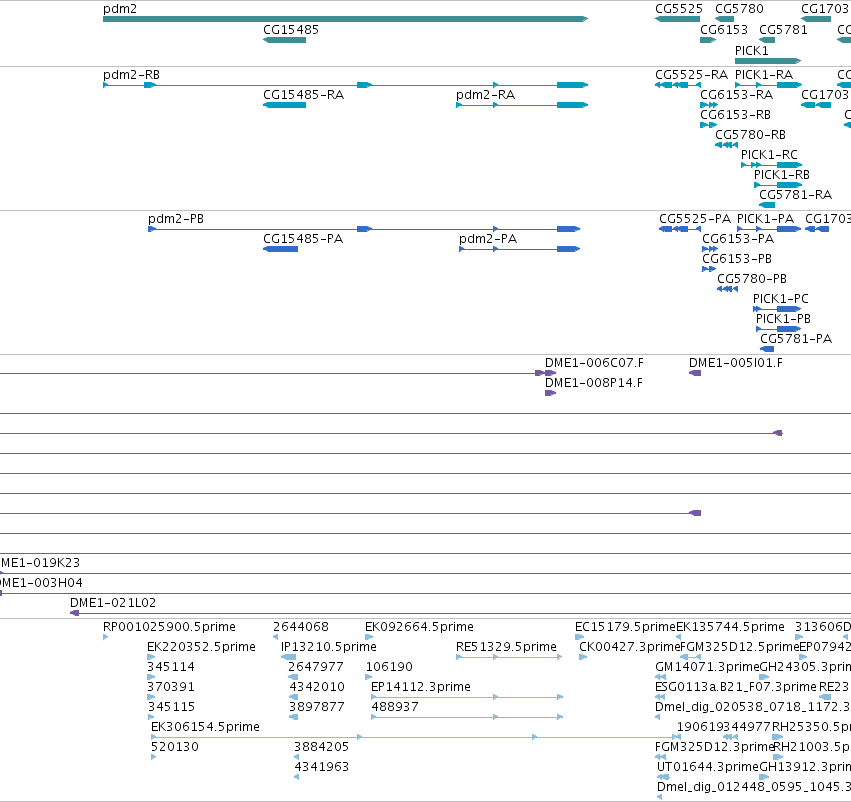
Task: Select EST entry 345115
Action: point(151,717)
